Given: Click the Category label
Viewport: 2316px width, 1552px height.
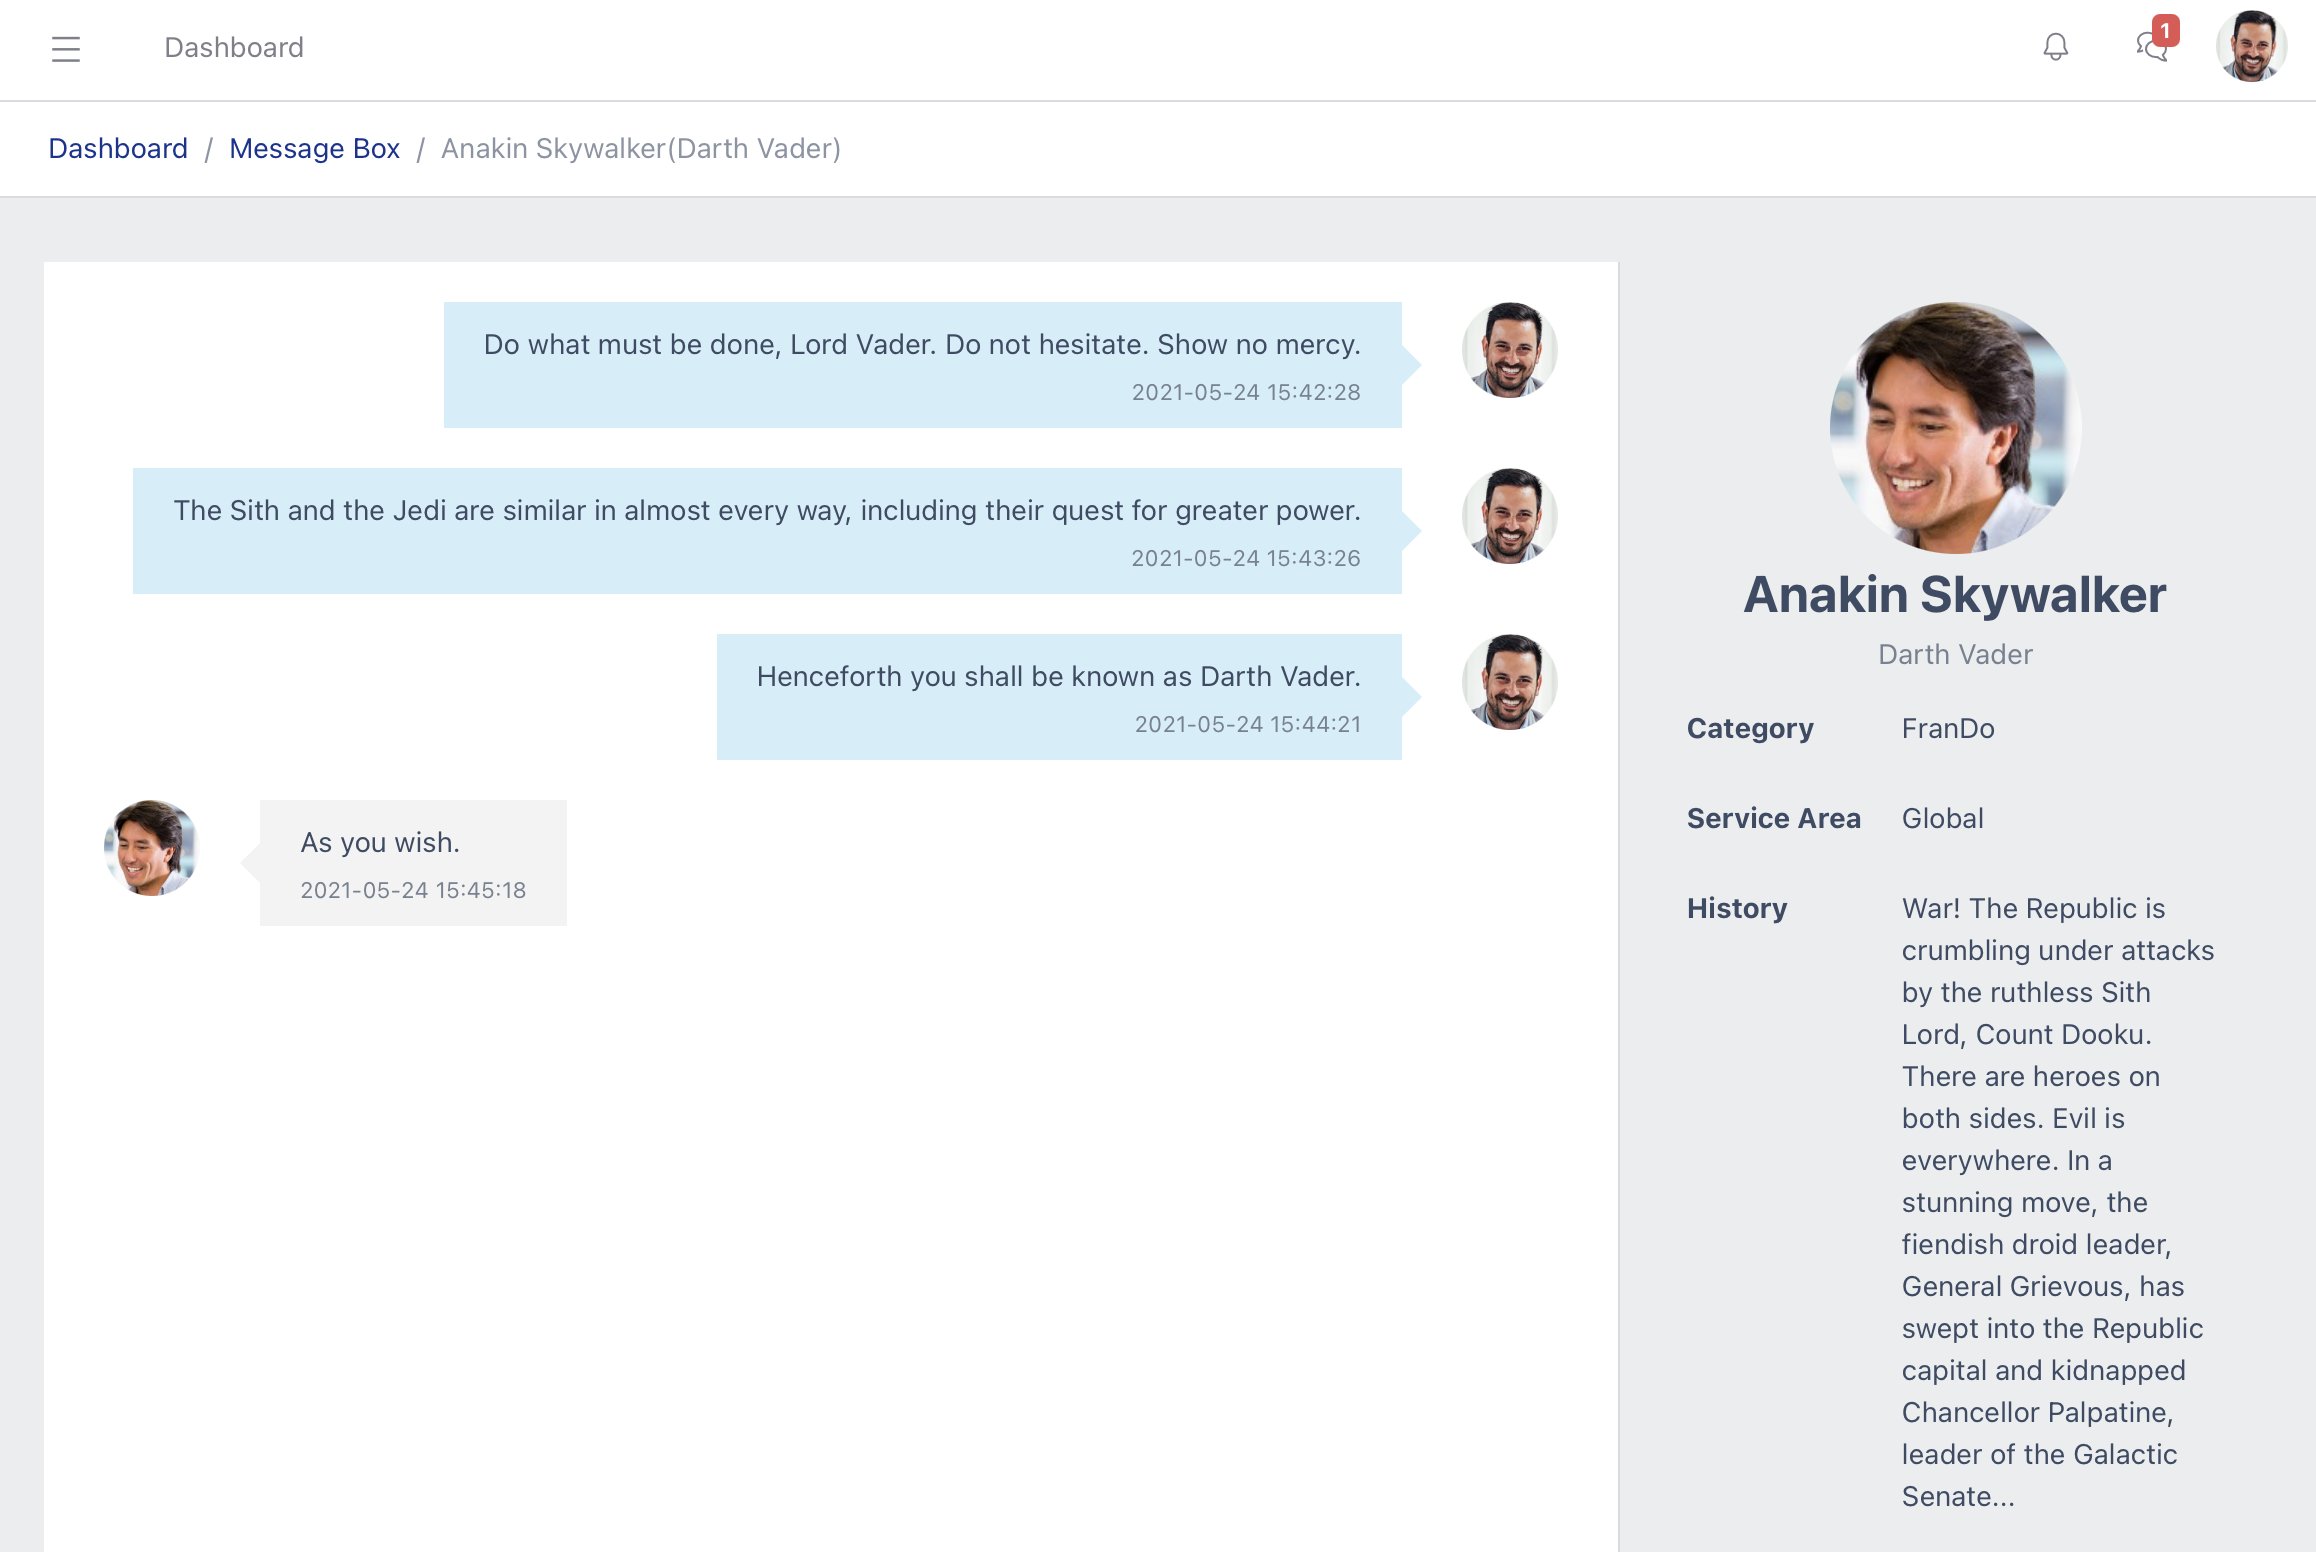Looking at the screenshot, I should point(1750,728).
